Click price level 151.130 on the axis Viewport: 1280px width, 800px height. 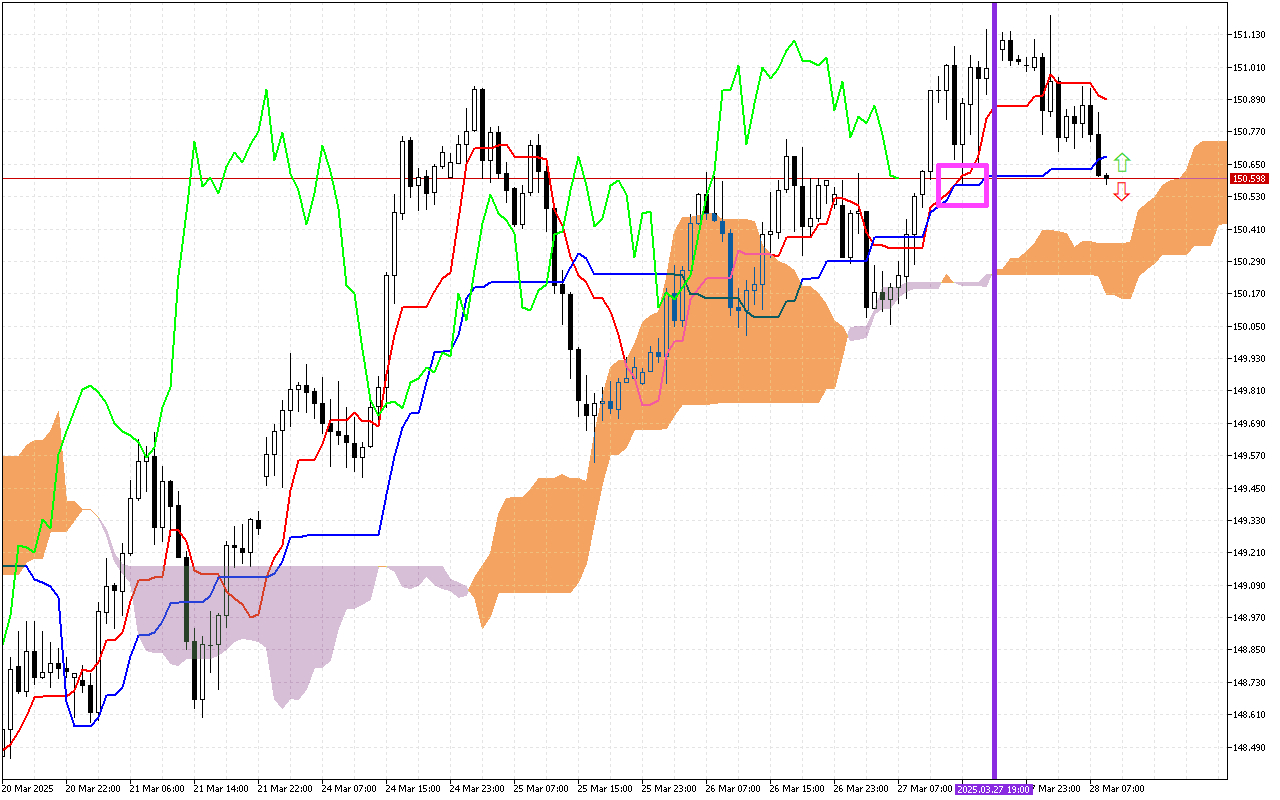click(x=1250, y=35)
